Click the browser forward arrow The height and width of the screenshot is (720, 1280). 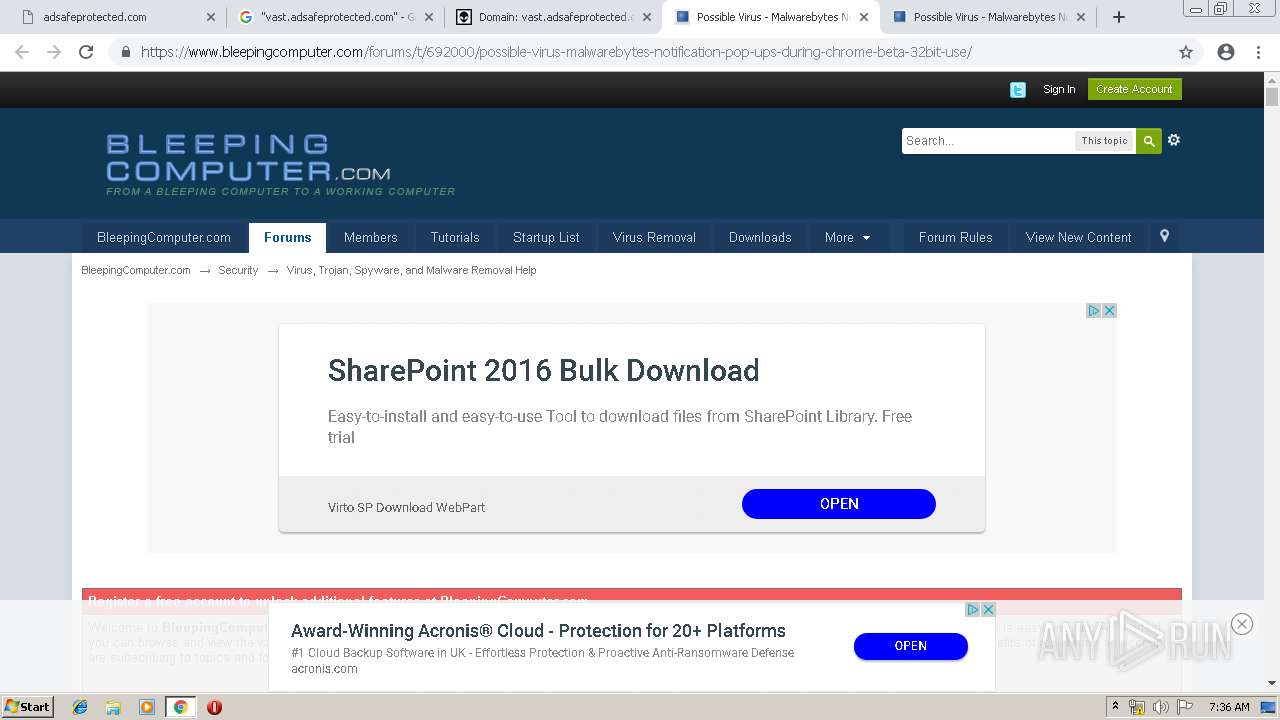point(54,52)
